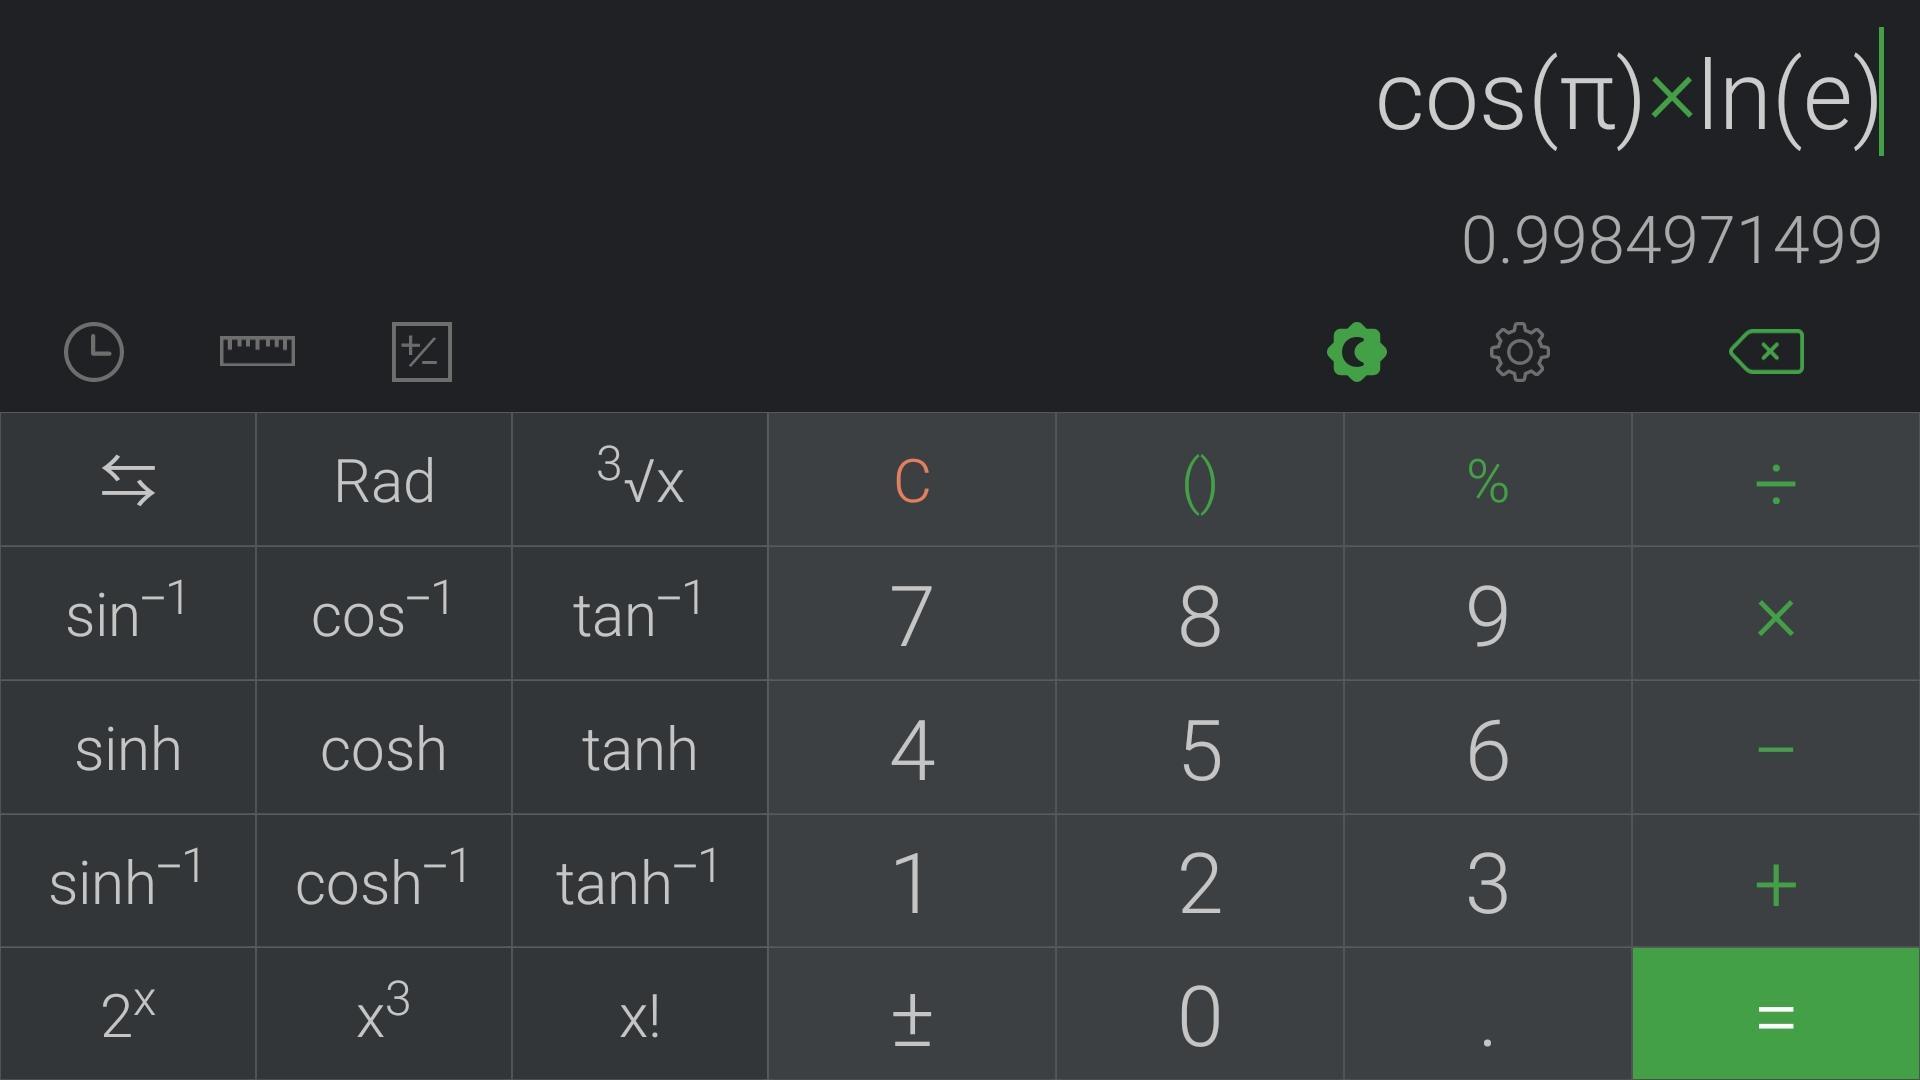Tap the percent key
1920x1080 pixels.
pos(1488,480)
